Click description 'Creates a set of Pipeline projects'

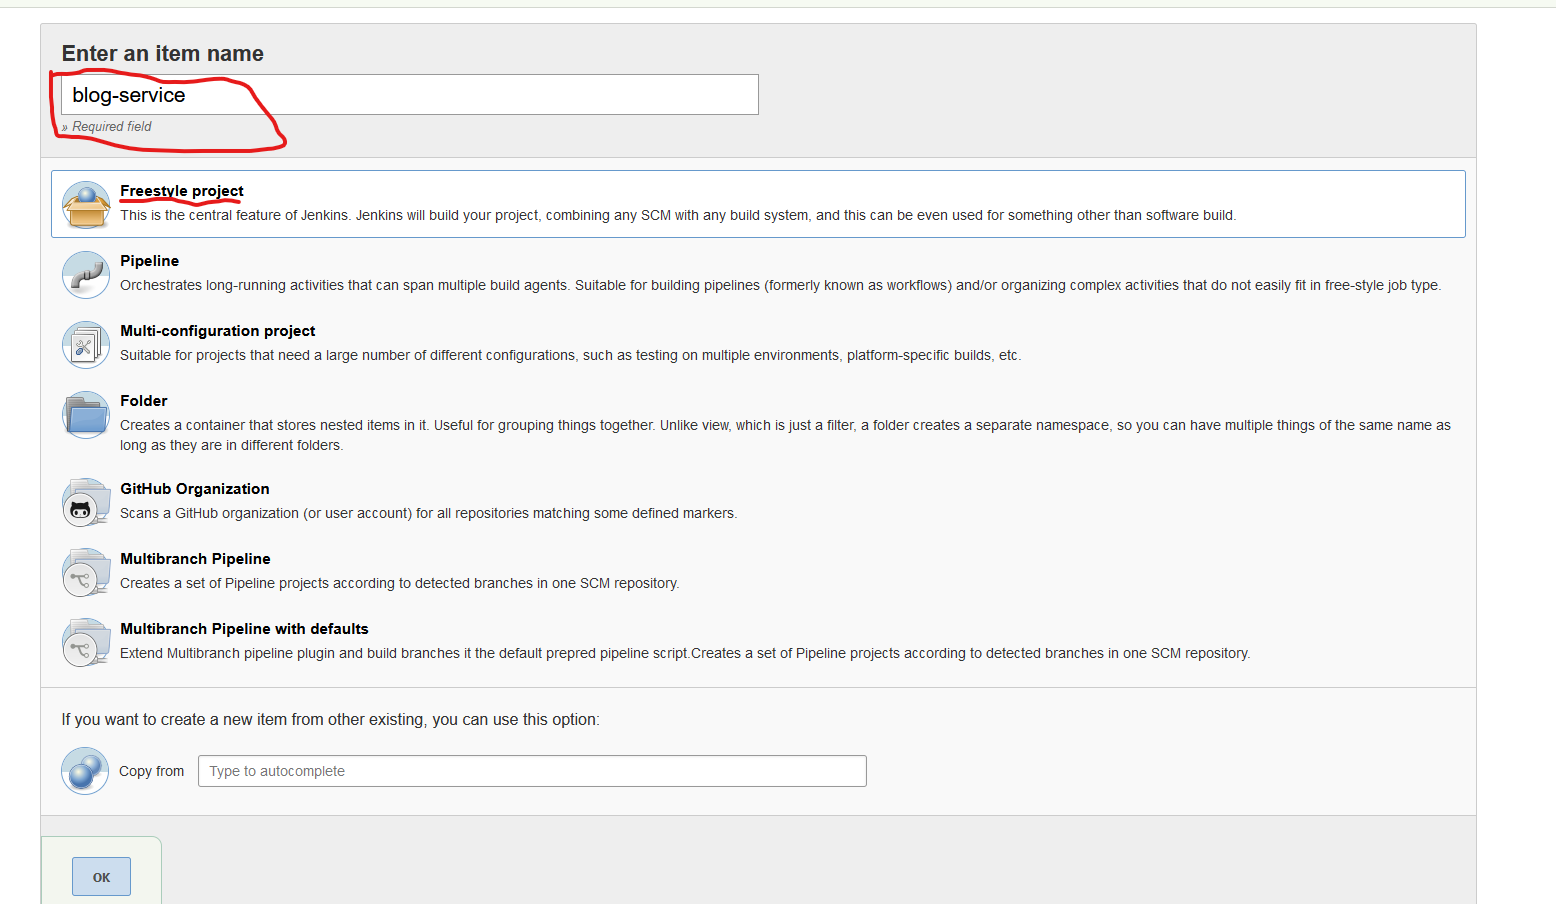[x=400, y=583]
